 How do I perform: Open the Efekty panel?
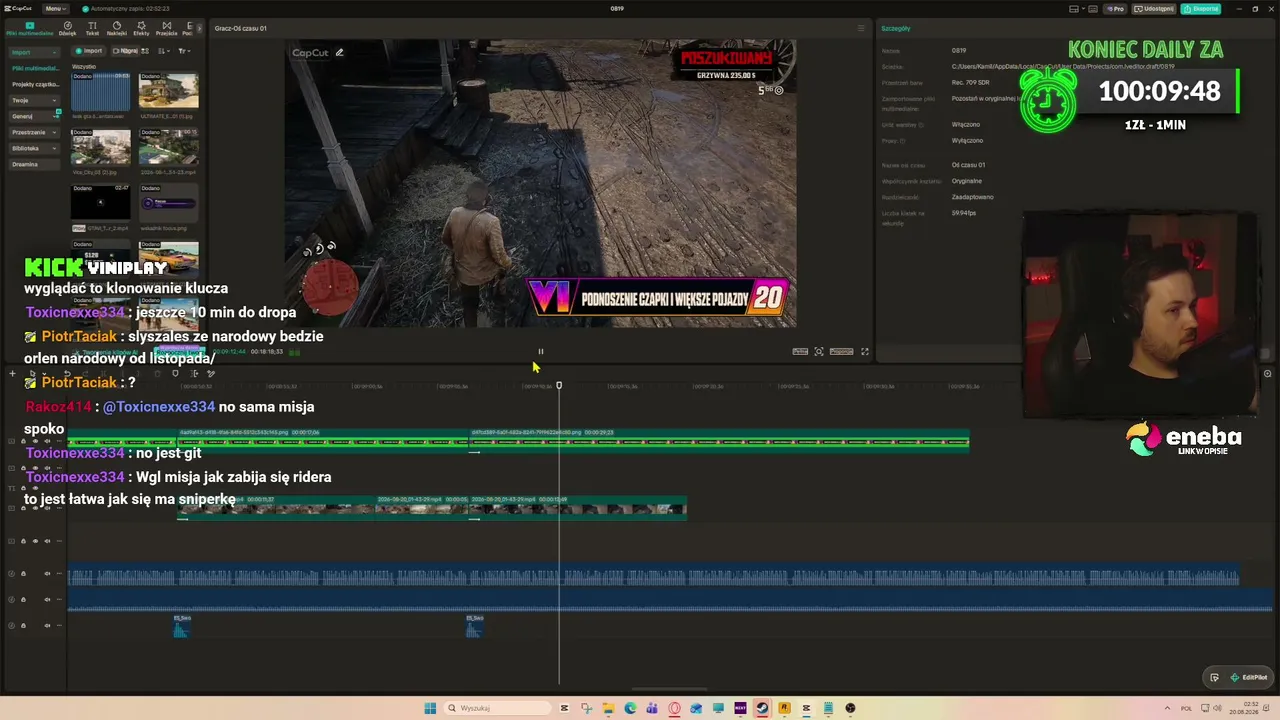141,28
